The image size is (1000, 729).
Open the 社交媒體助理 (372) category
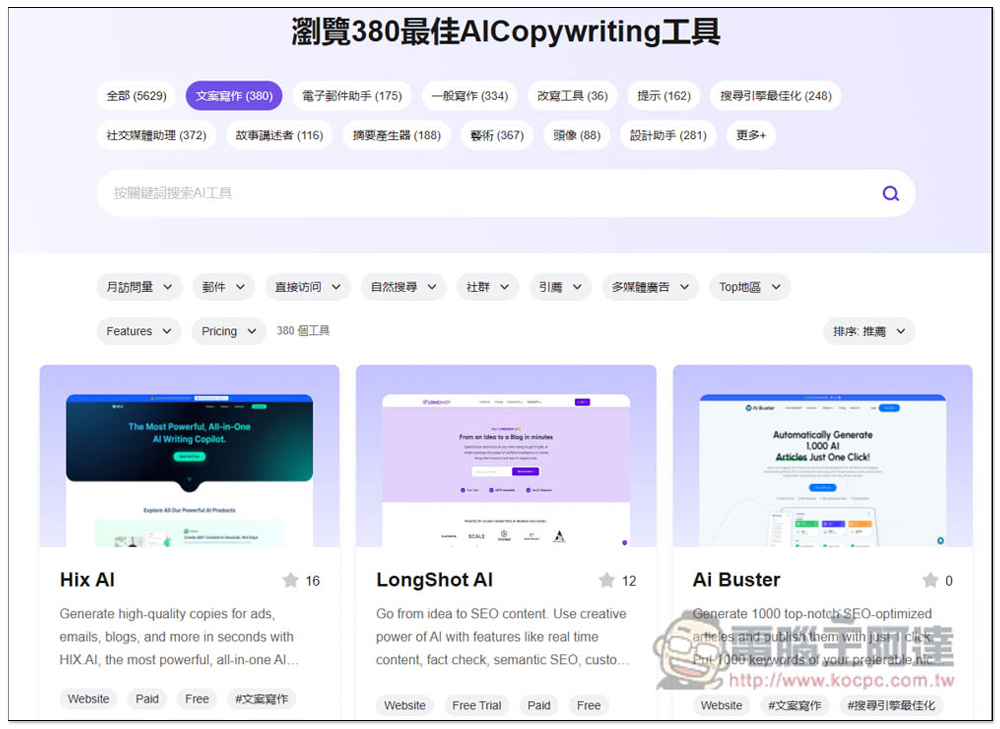click(x=156, y=135)
